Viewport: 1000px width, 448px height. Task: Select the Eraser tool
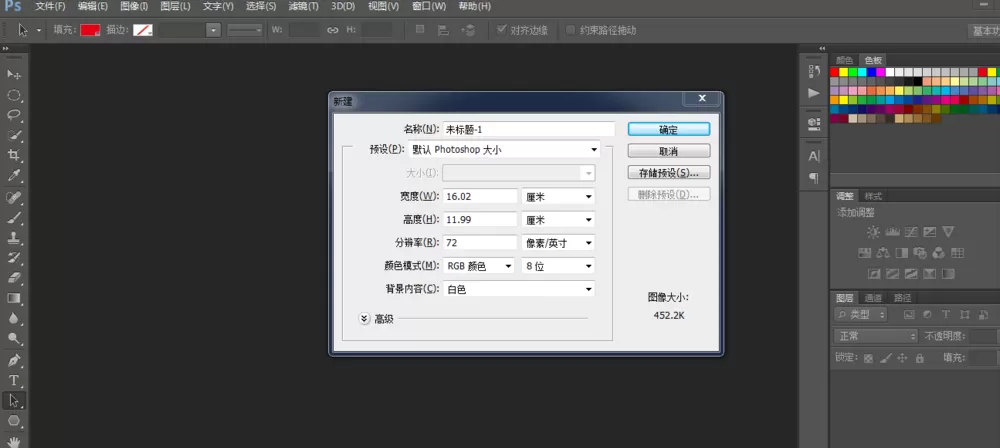13,278
